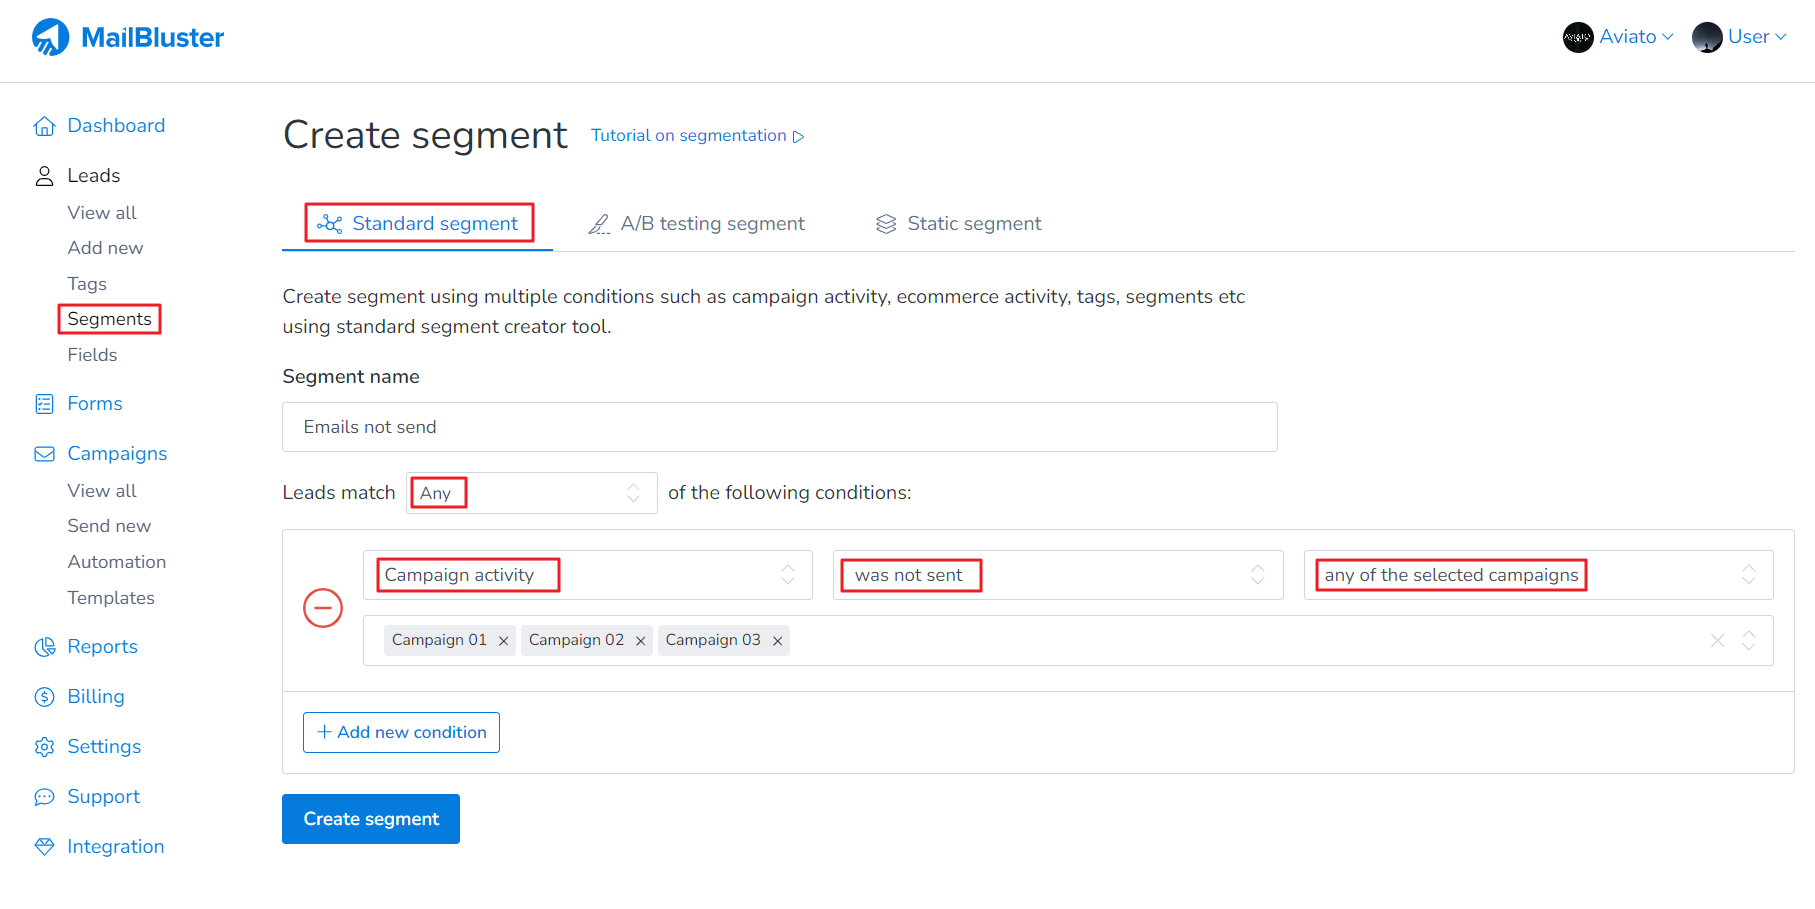Screen dimensions: 1815x909
Task: Click the Dashboard home icon
Action: (44, 126)
